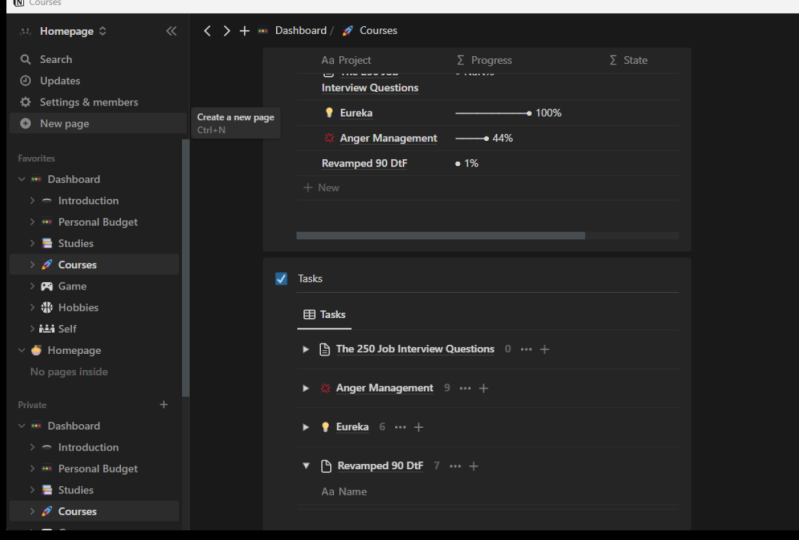Select the Tasks table view tab
This screenshot has width=799, height=540.
pyautogui.click(x=324, y=314)
